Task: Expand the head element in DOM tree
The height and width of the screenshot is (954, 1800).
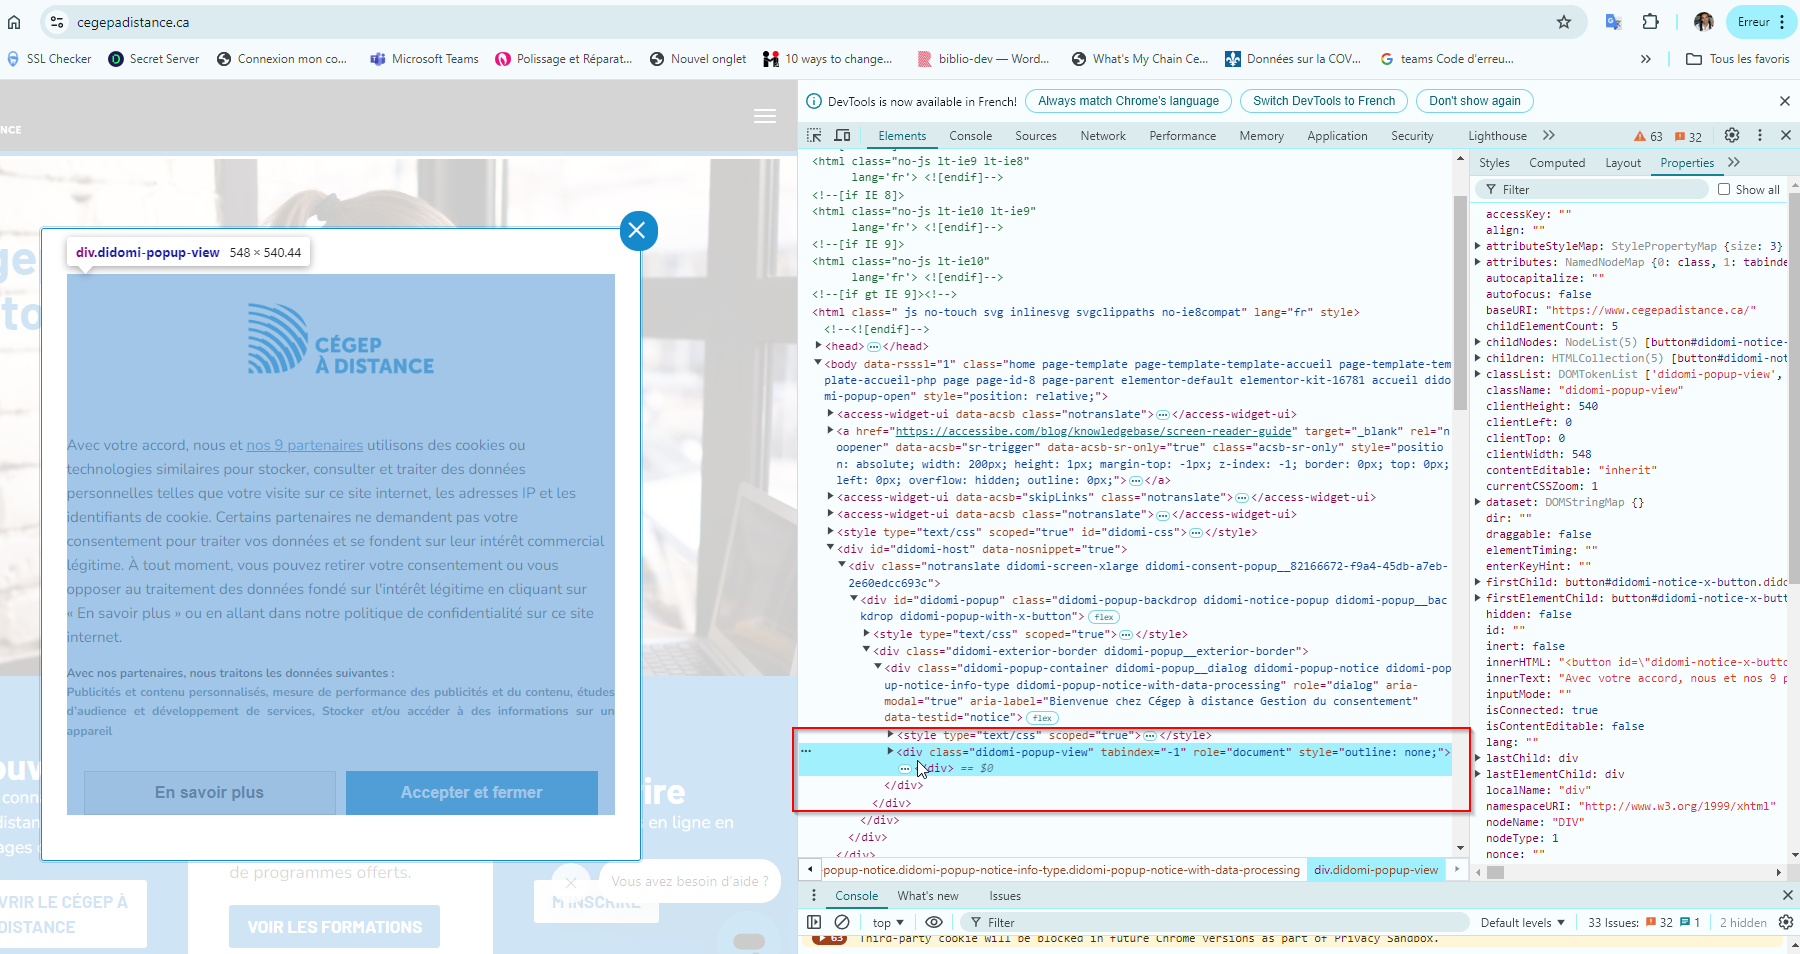Action: click(x=819, y=346)
